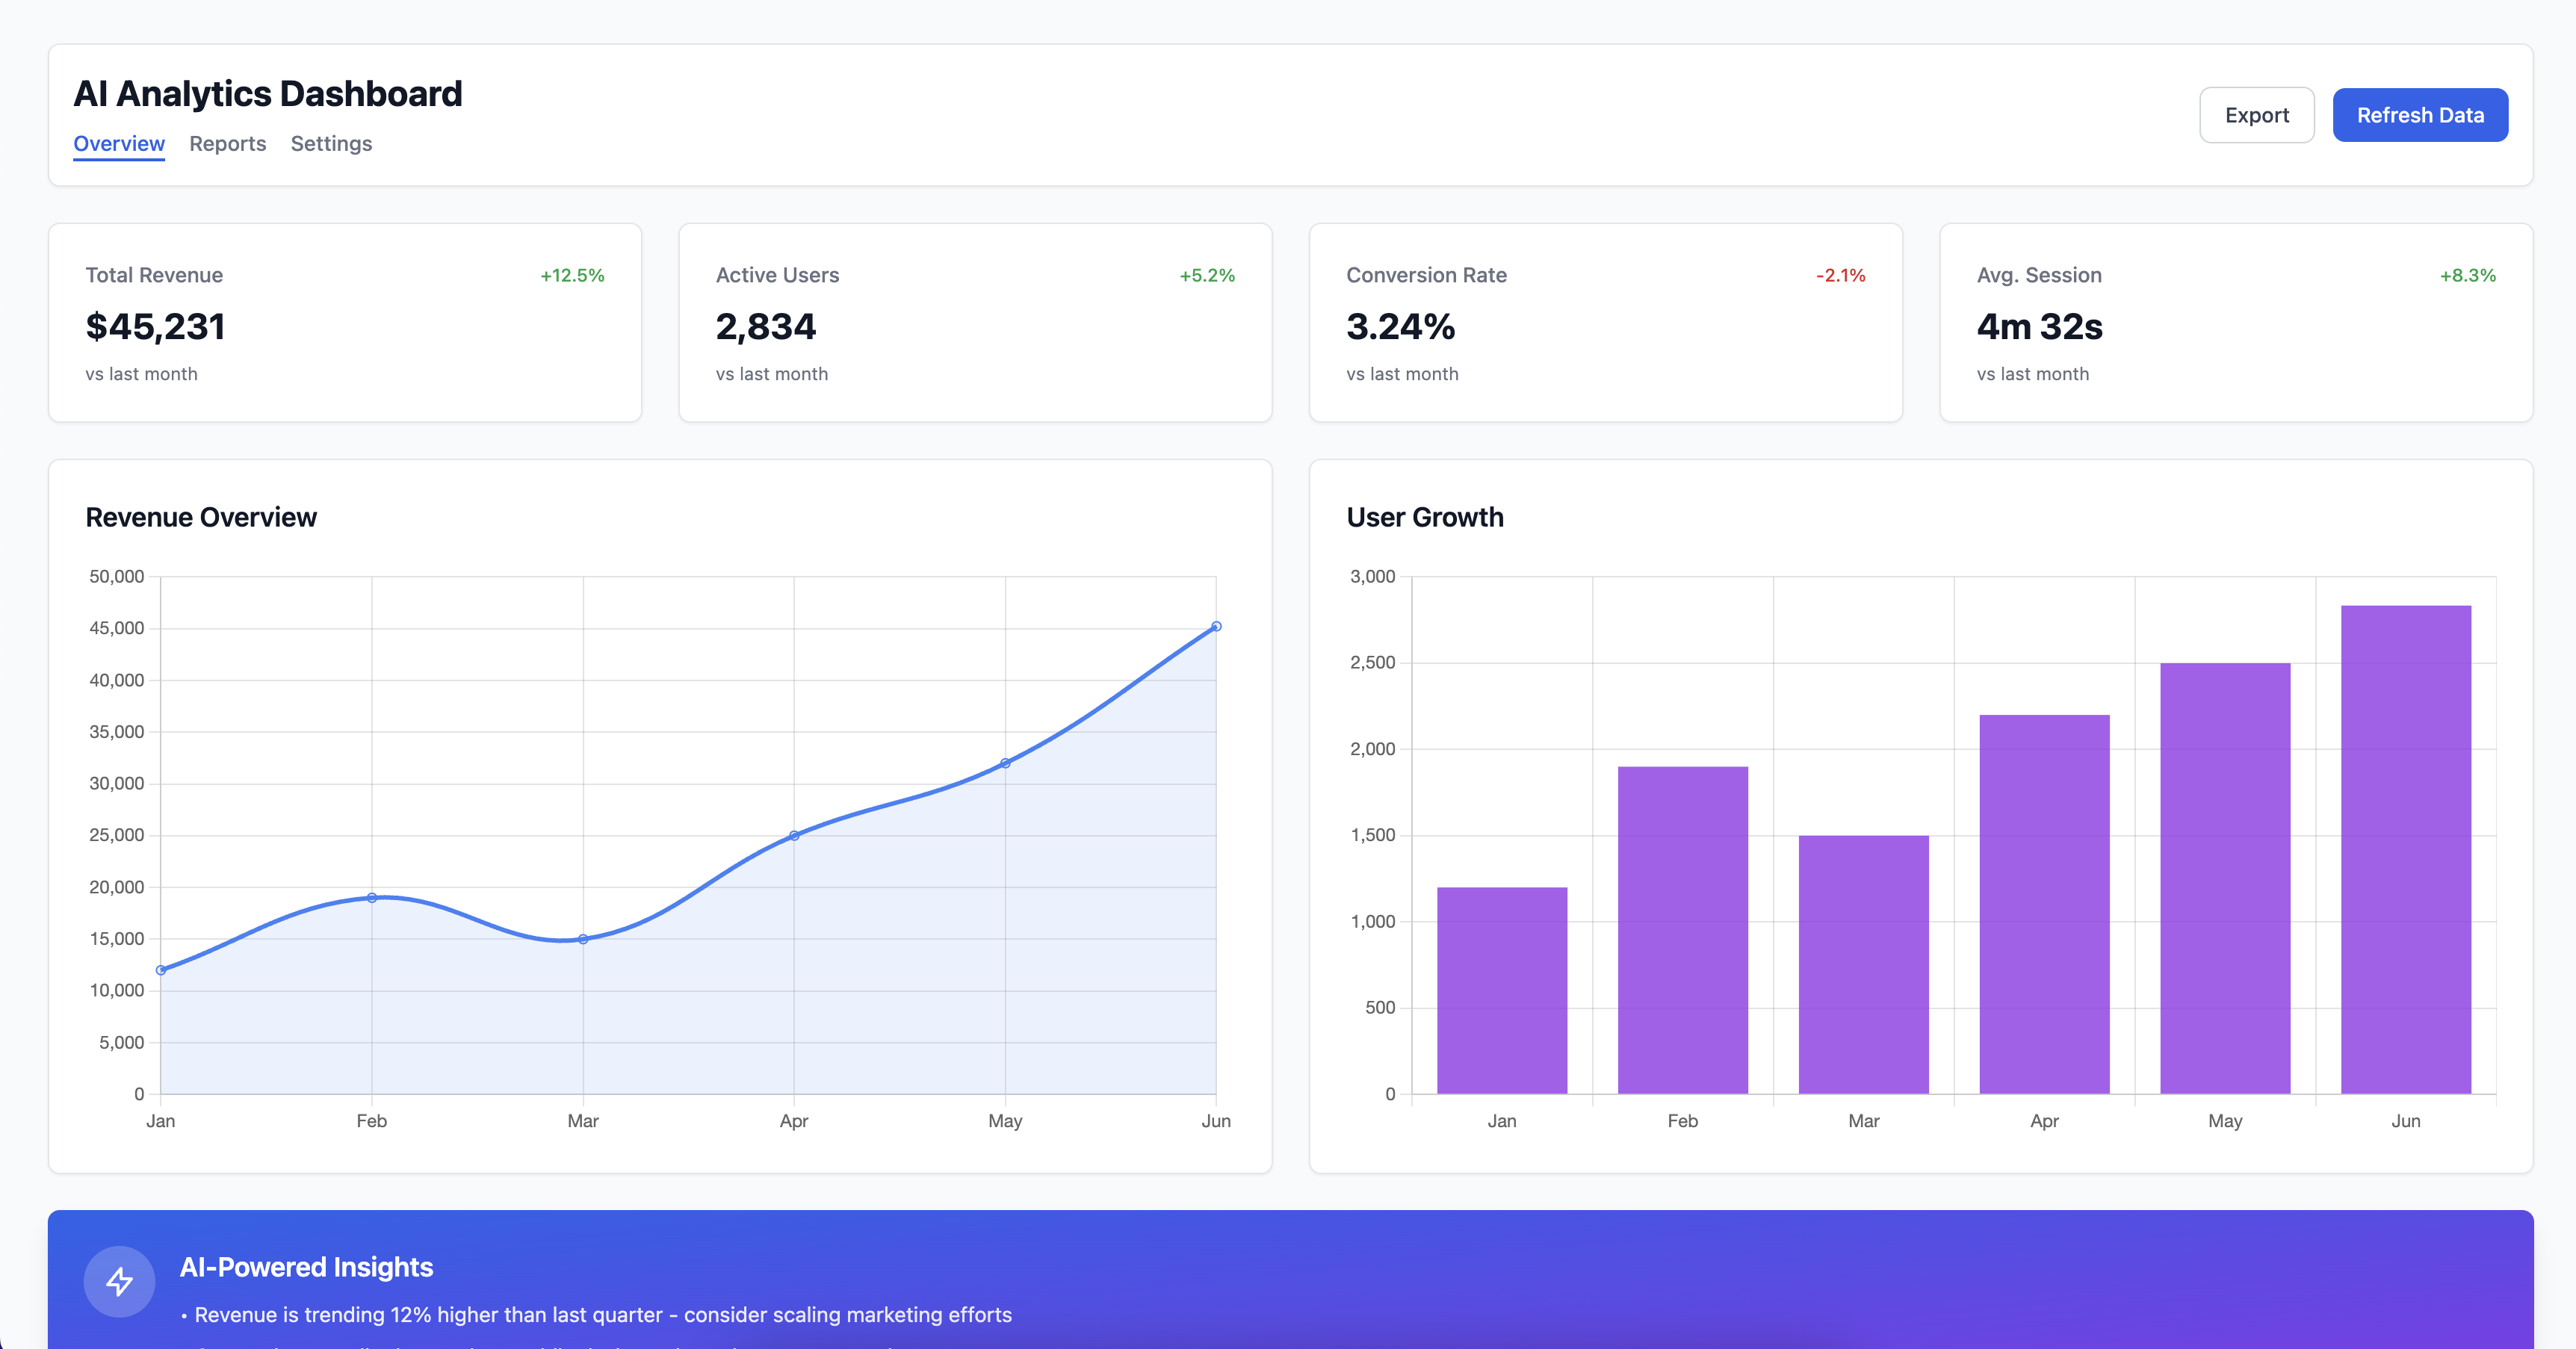The width and height of the screenshot is (2576, 1349).
Task: Click the revenue trending insight bullet
Action: click(x=598, y=1315)
